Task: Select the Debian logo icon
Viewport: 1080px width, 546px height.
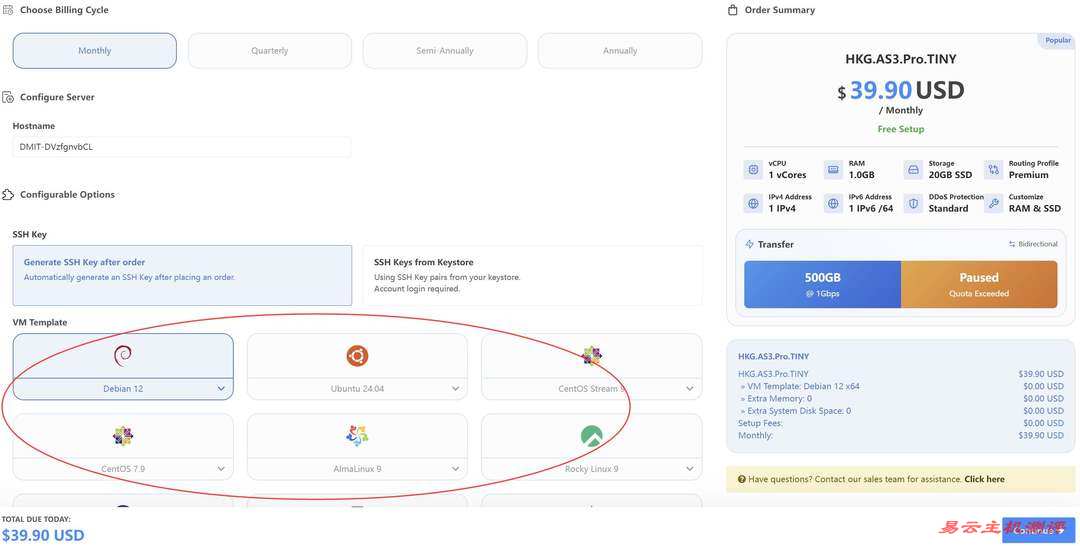Action: click(x=123, y=355)
